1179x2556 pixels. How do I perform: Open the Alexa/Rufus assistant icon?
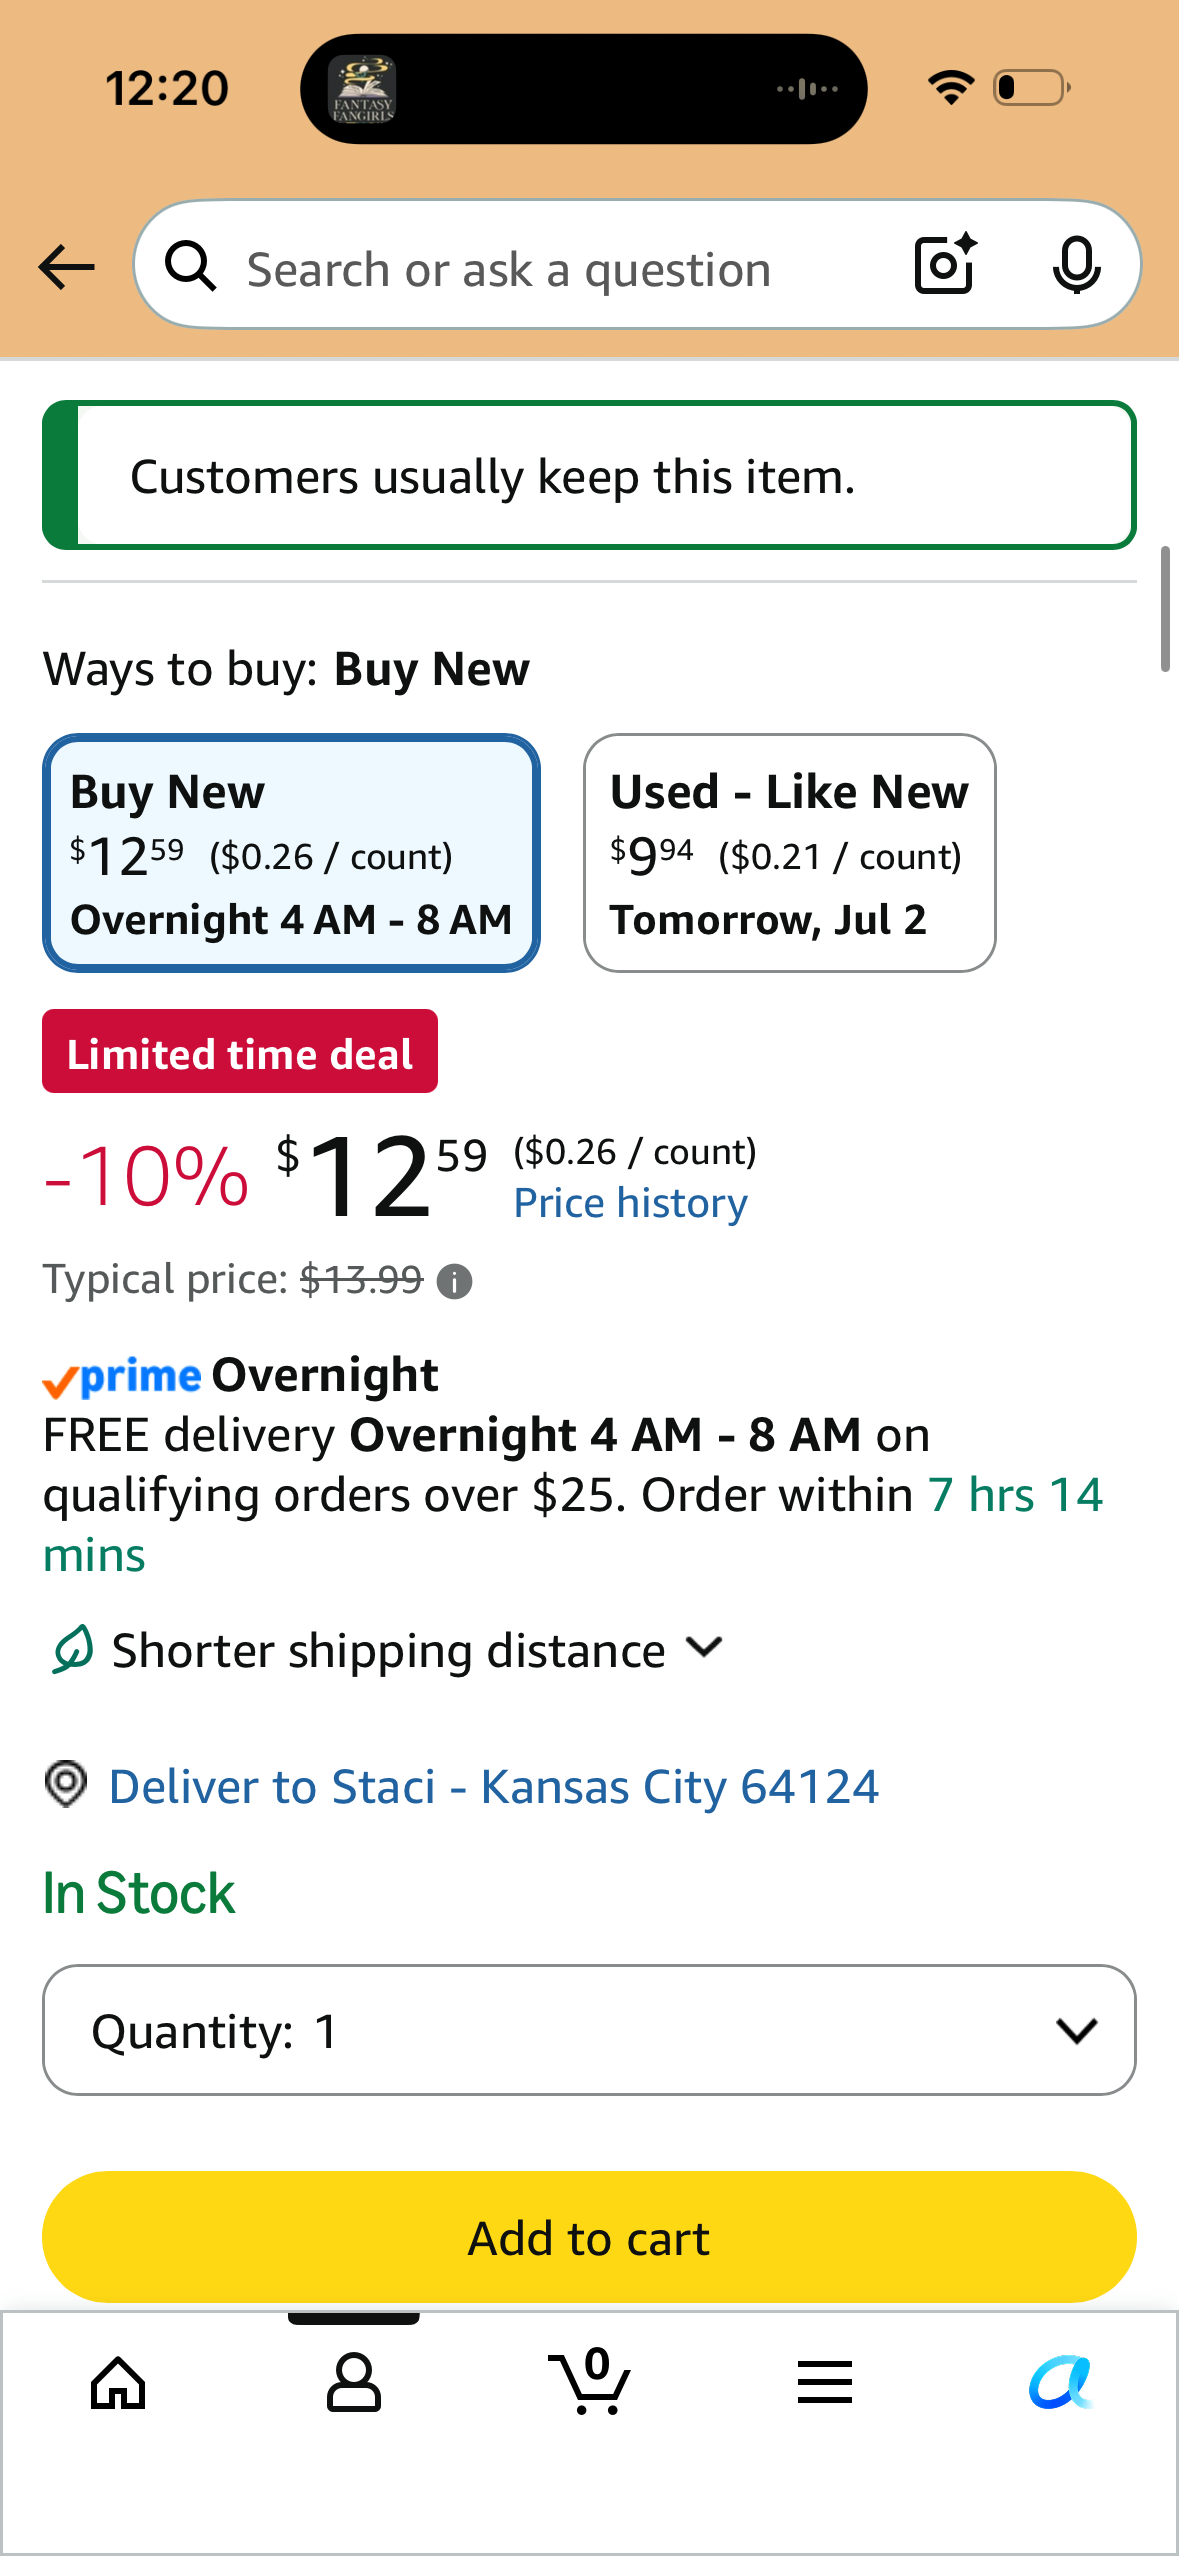click(x=1061, y=2383)
